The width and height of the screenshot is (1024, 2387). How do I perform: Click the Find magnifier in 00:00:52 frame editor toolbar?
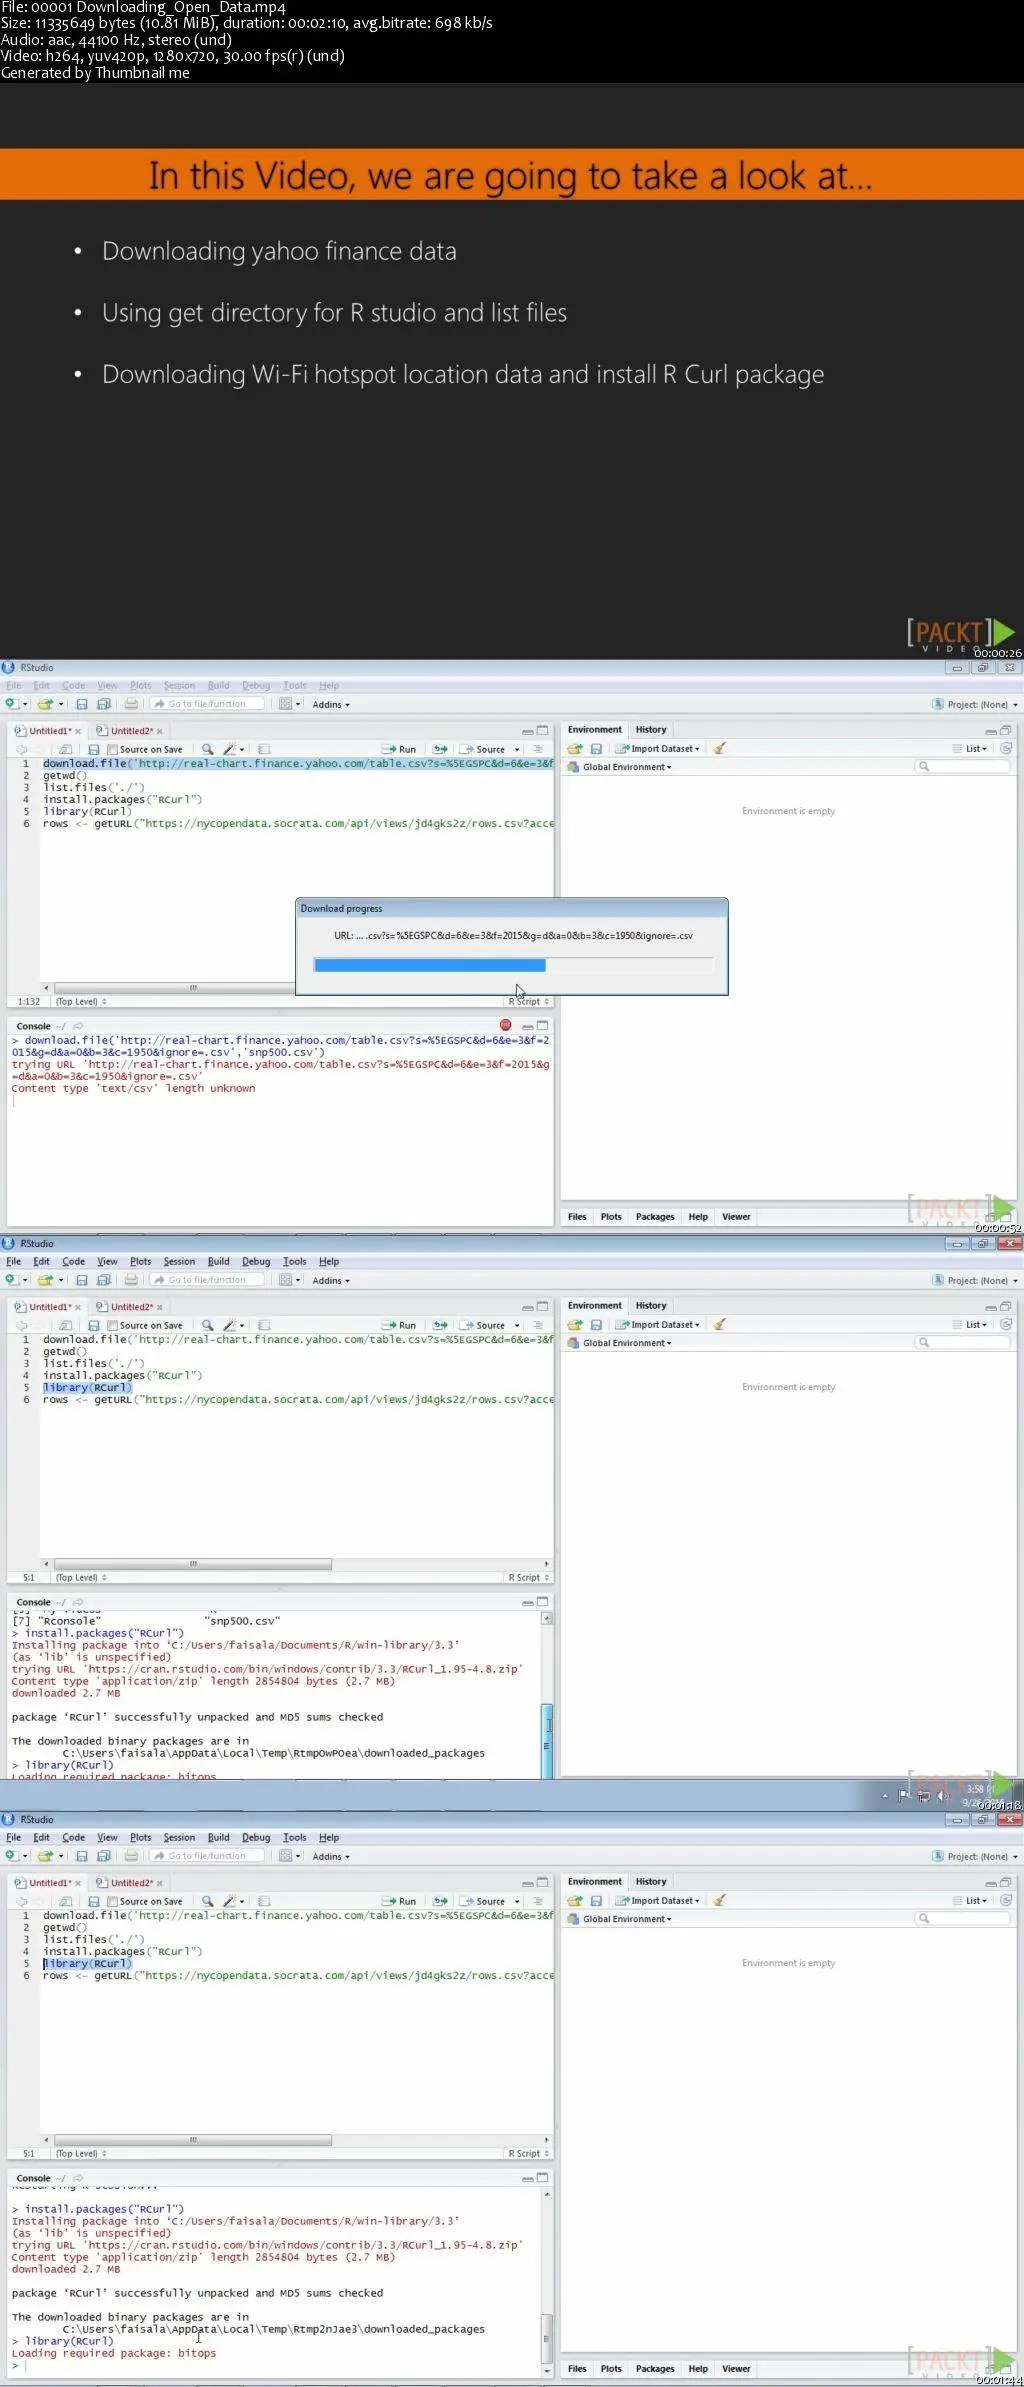point(207,749)
